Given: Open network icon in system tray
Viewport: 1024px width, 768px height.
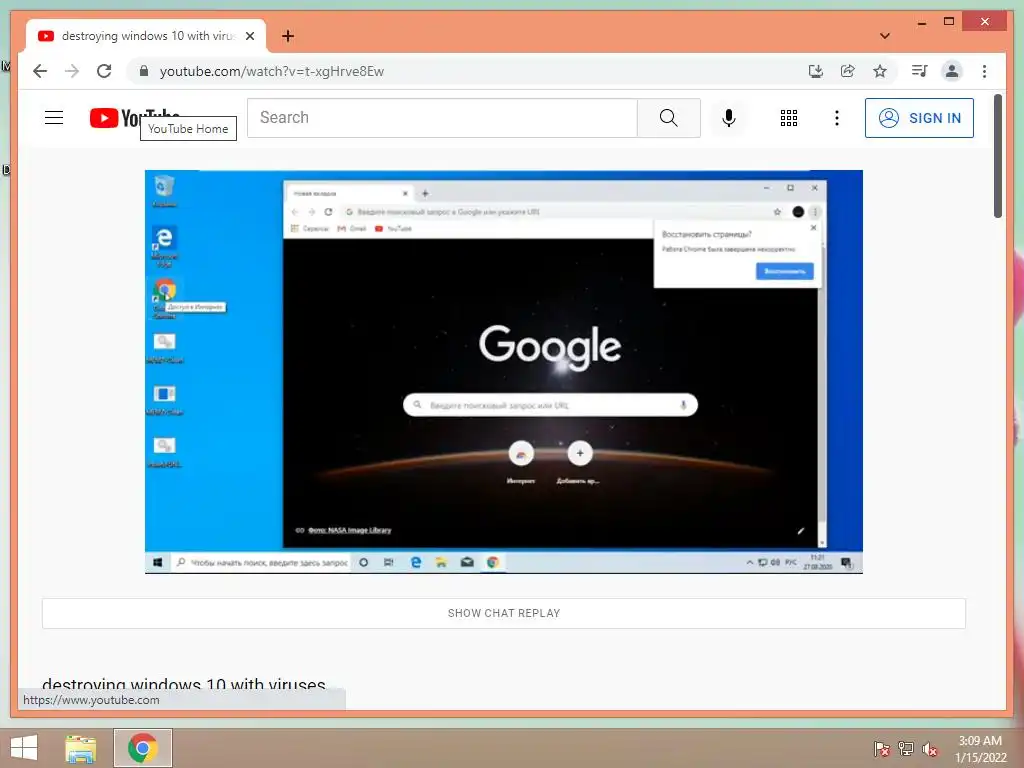Looking at the screenshot, I should 906,749.
